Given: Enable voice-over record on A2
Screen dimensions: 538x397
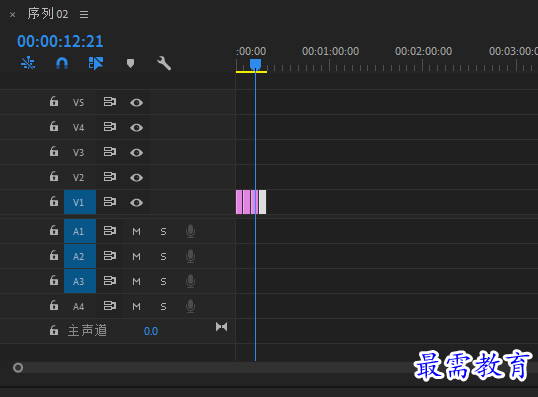Looking at the screenshot, I should [x=190, y=256].
